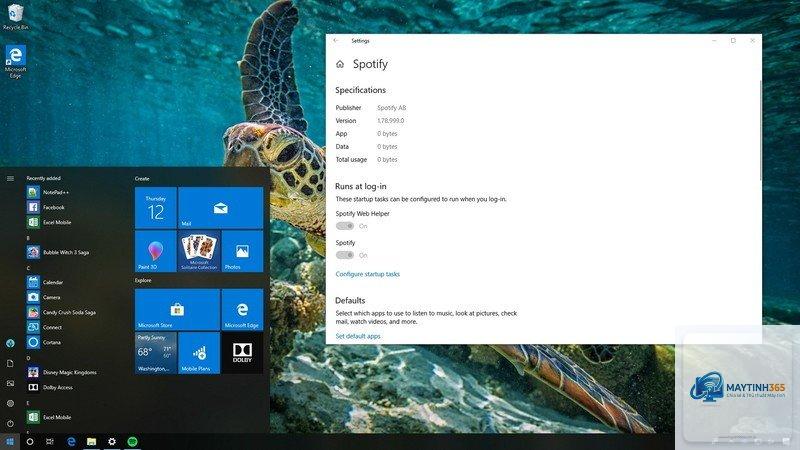The image size is (800, 450).
Task: Open the Recycle Bin desktop icon
Action: click(x=15, y=16)
